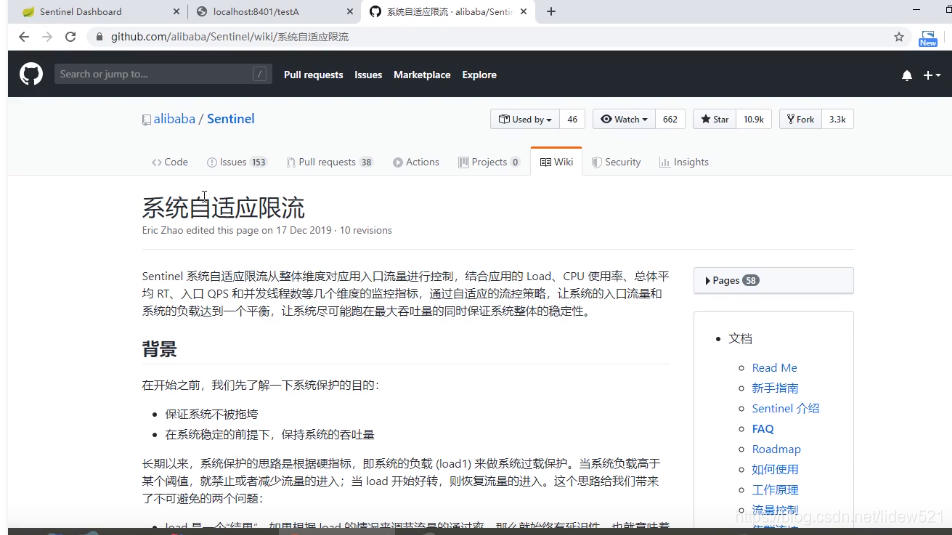Screen dimensions: 952x535
Task: Open Eric Zhao author text
Action: pyautogui.click(x=163, y=230)
